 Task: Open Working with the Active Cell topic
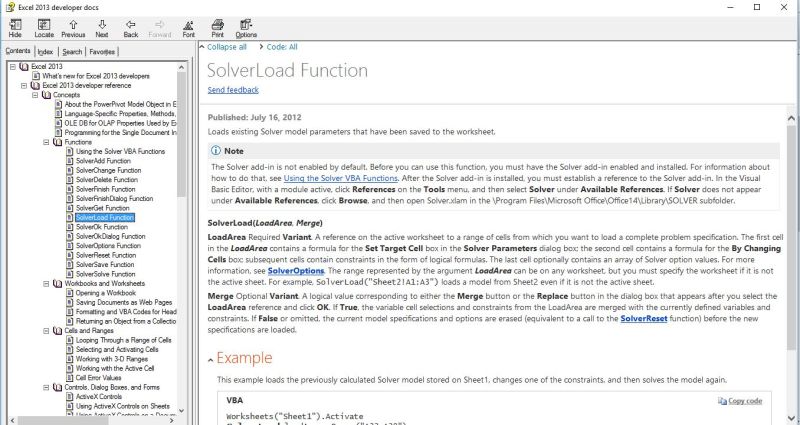point(115,368)
